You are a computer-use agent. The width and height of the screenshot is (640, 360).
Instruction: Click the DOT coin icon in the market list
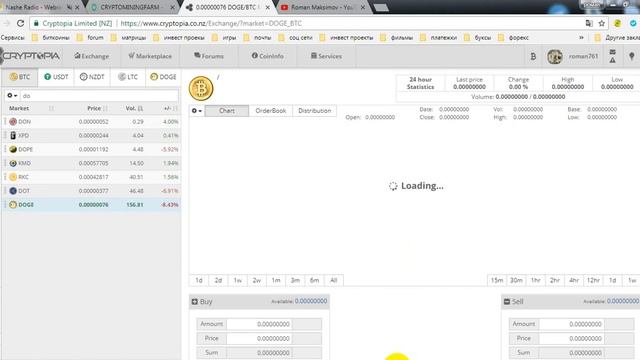click(x=13, y=191)
